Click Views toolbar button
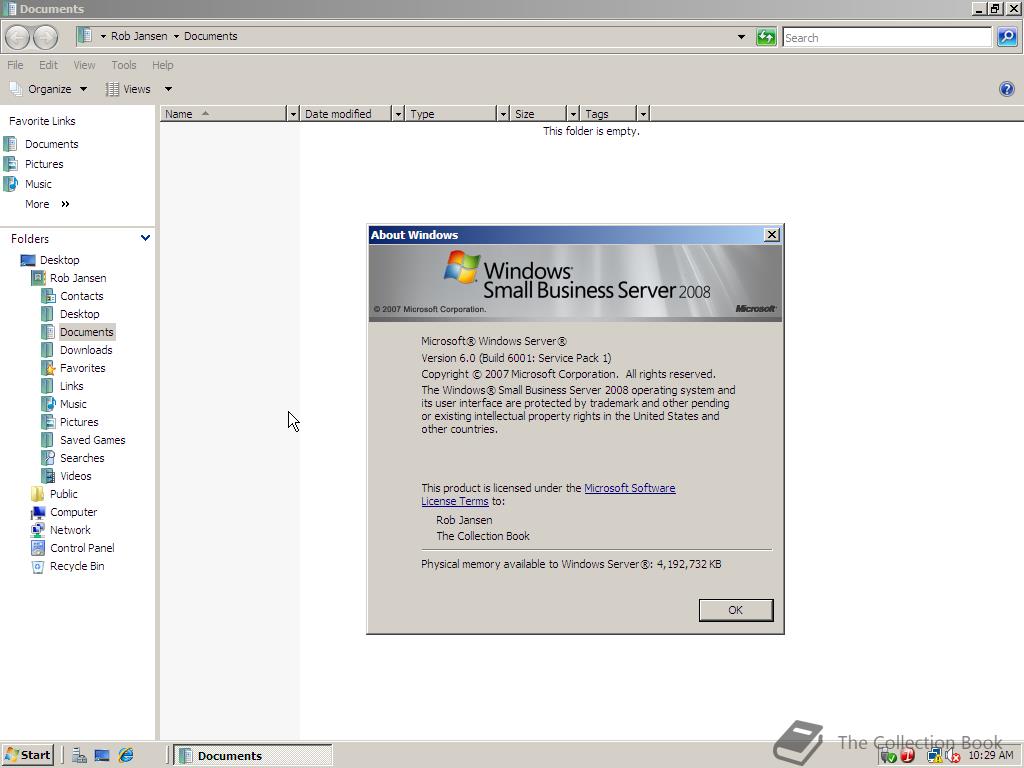This screenshot has height=768, width=1024. [x=129, y=89]
